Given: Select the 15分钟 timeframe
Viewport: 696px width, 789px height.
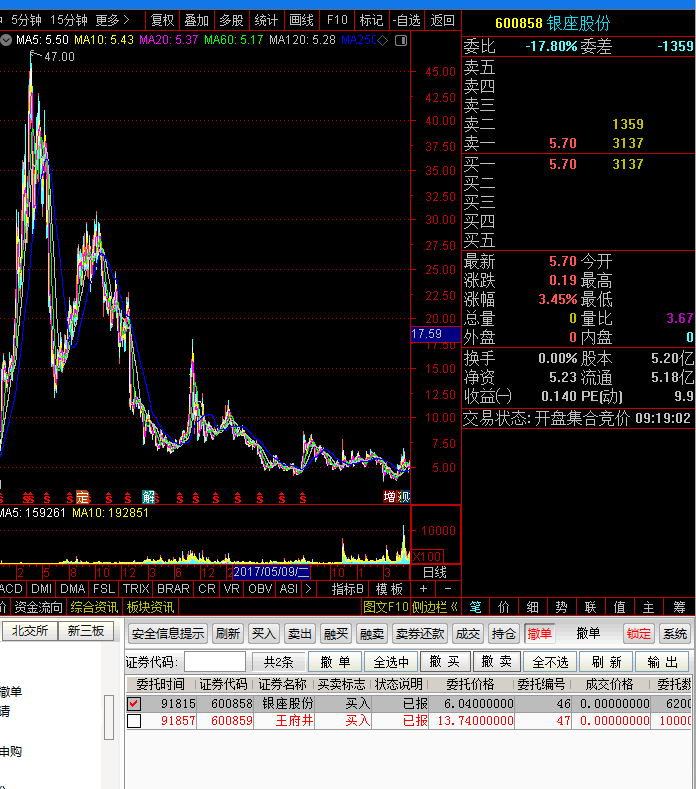Looking at the screenshot, I should tap(69, 21).
